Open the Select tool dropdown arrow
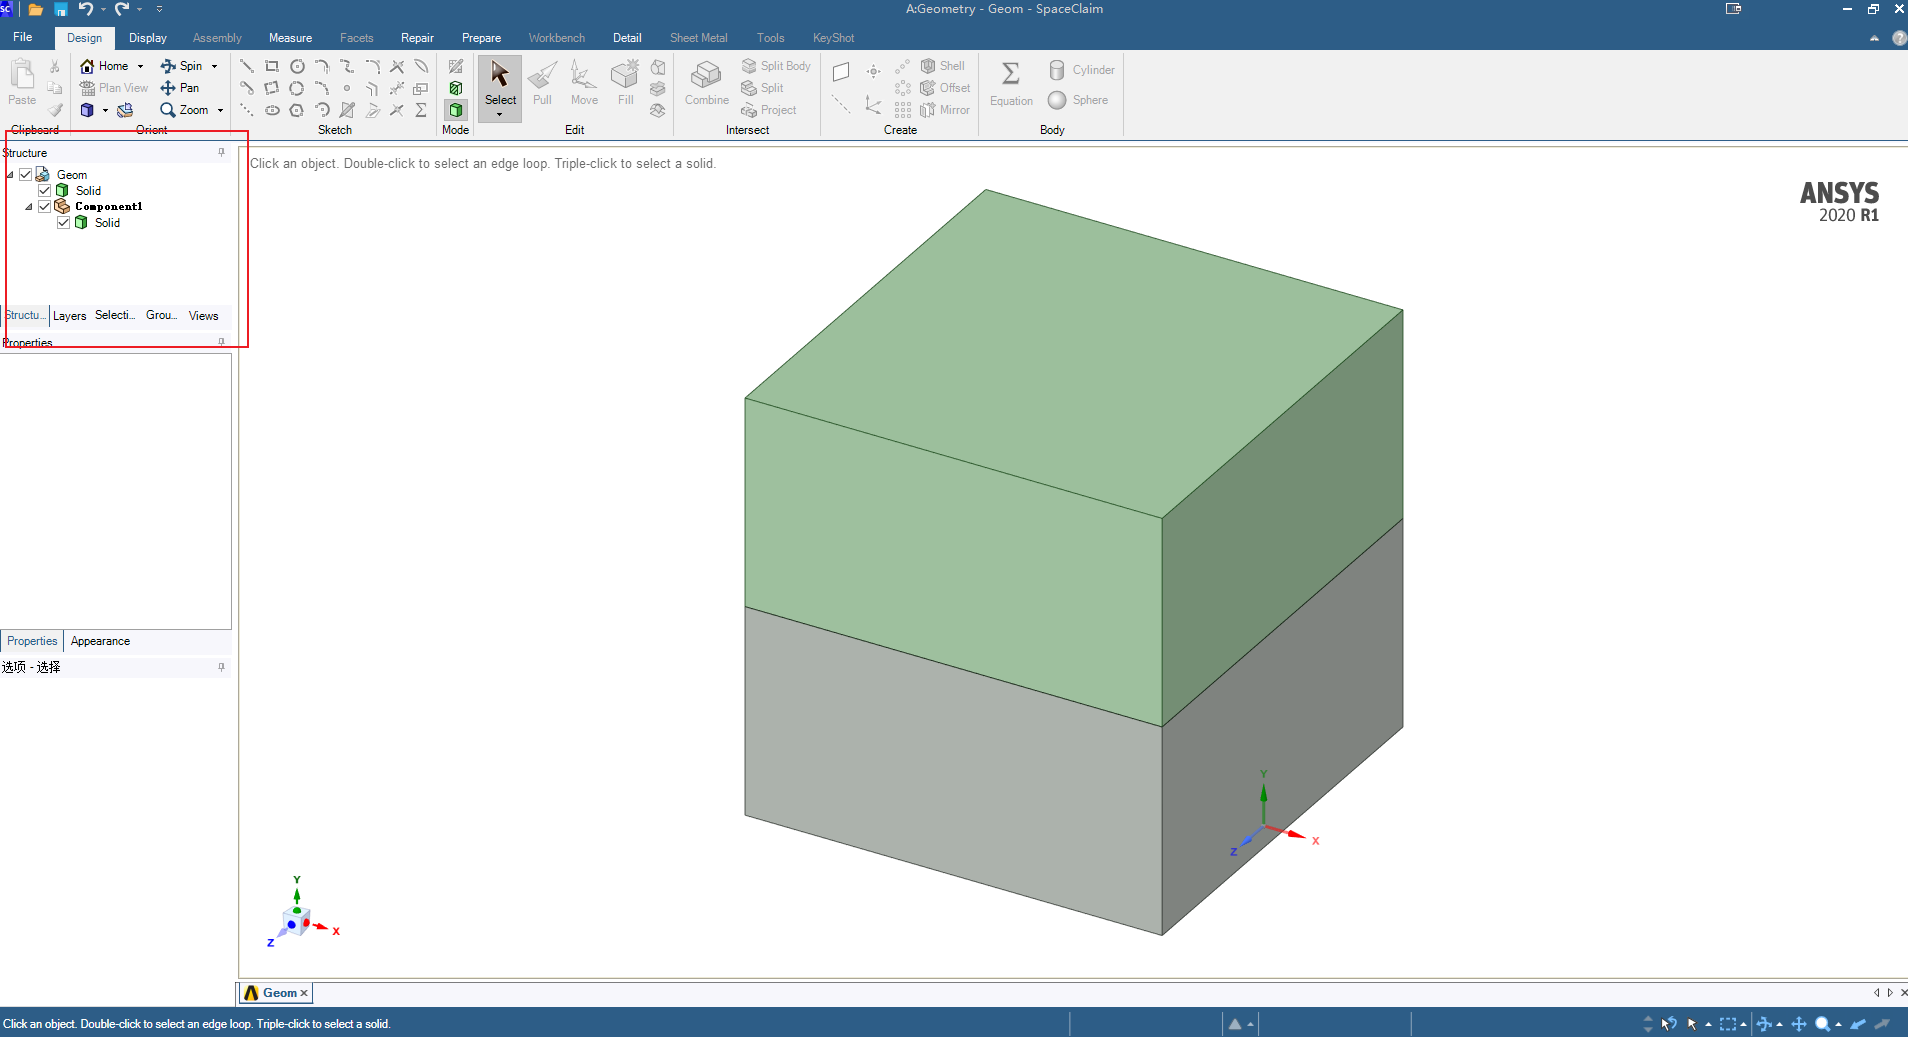The height and width of the screenshot is (1037, 1908). (x=500, y=114)
